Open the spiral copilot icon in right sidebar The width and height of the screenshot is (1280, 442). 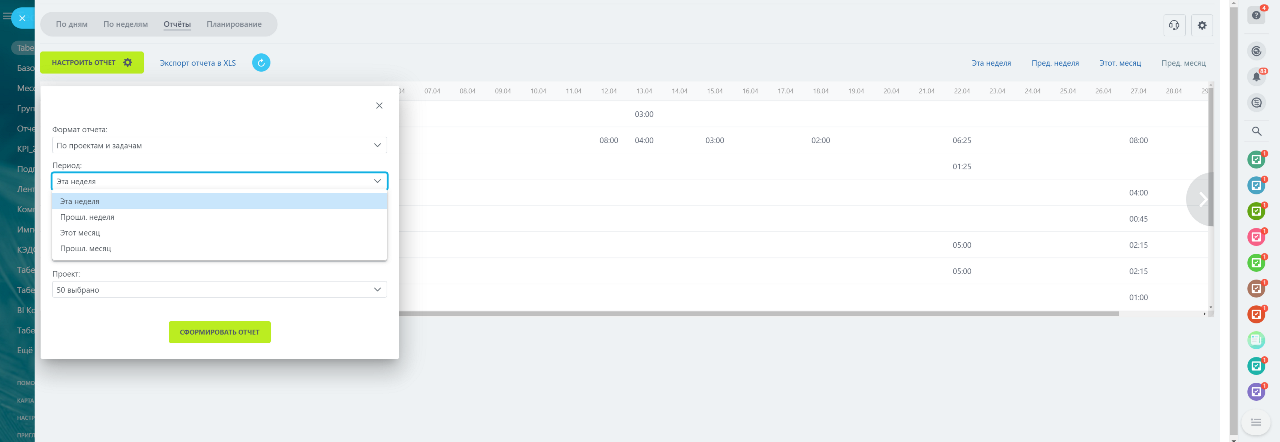[1257, 50]
